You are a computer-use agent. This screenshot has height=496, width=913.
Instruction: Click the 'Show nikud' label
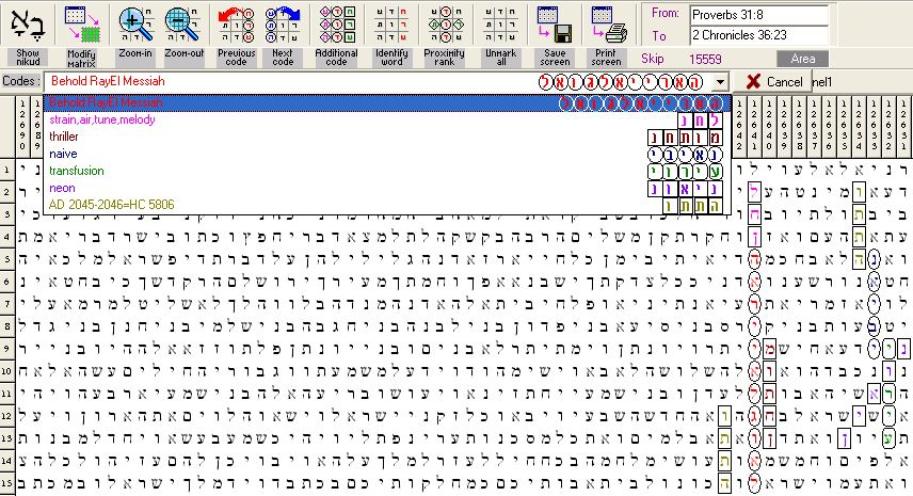28,57
